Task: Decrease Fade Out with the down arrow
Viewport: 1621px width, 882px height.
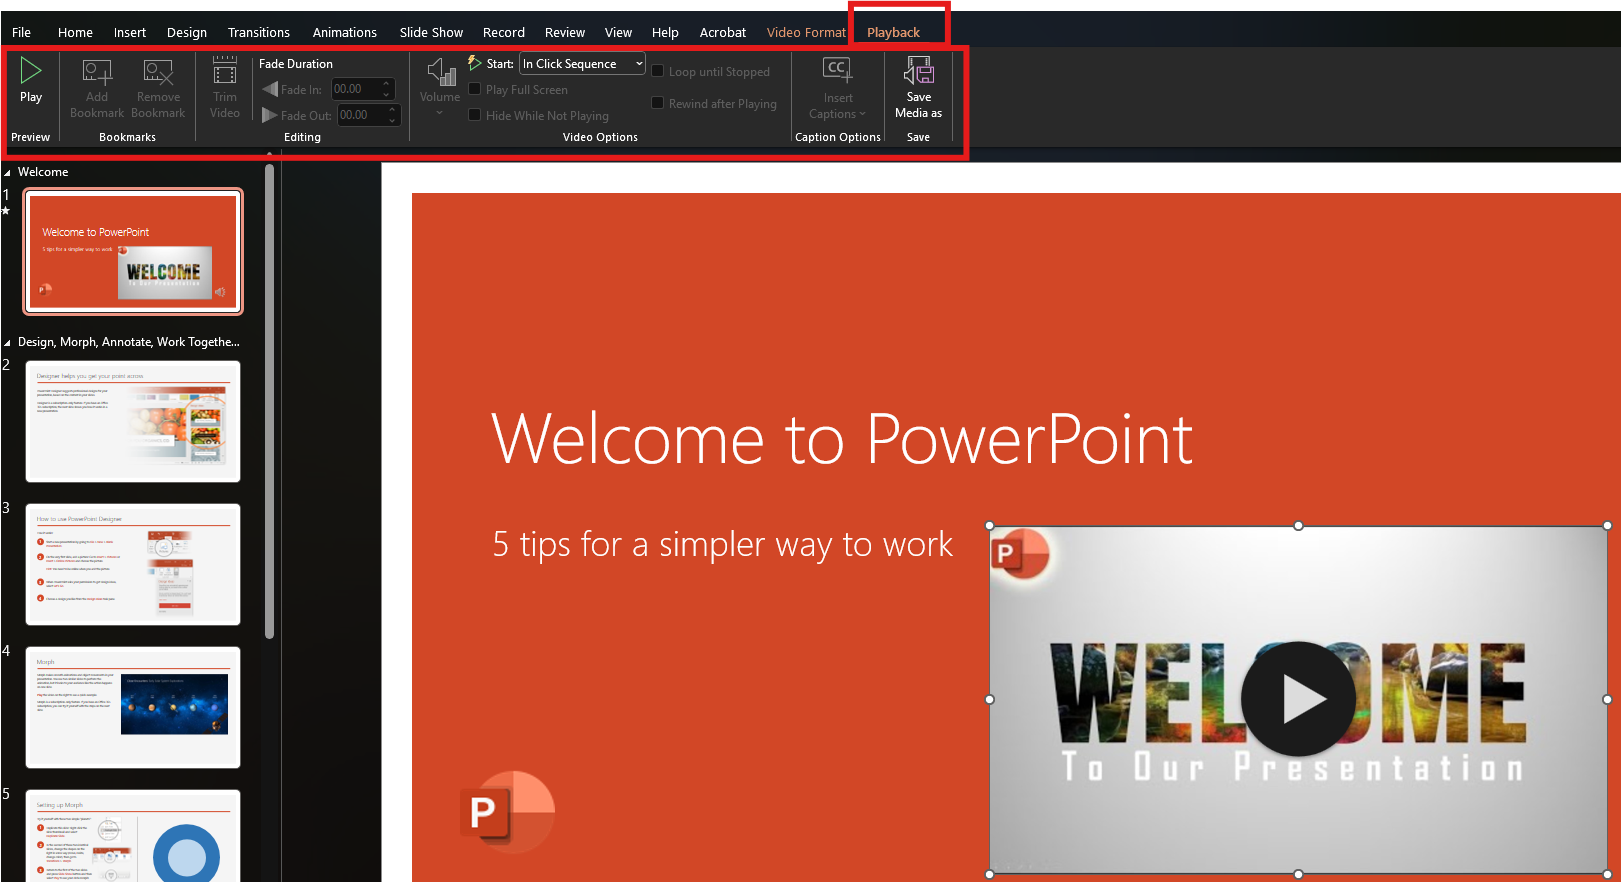Action: pyautogui.click(x=393, y=121)
